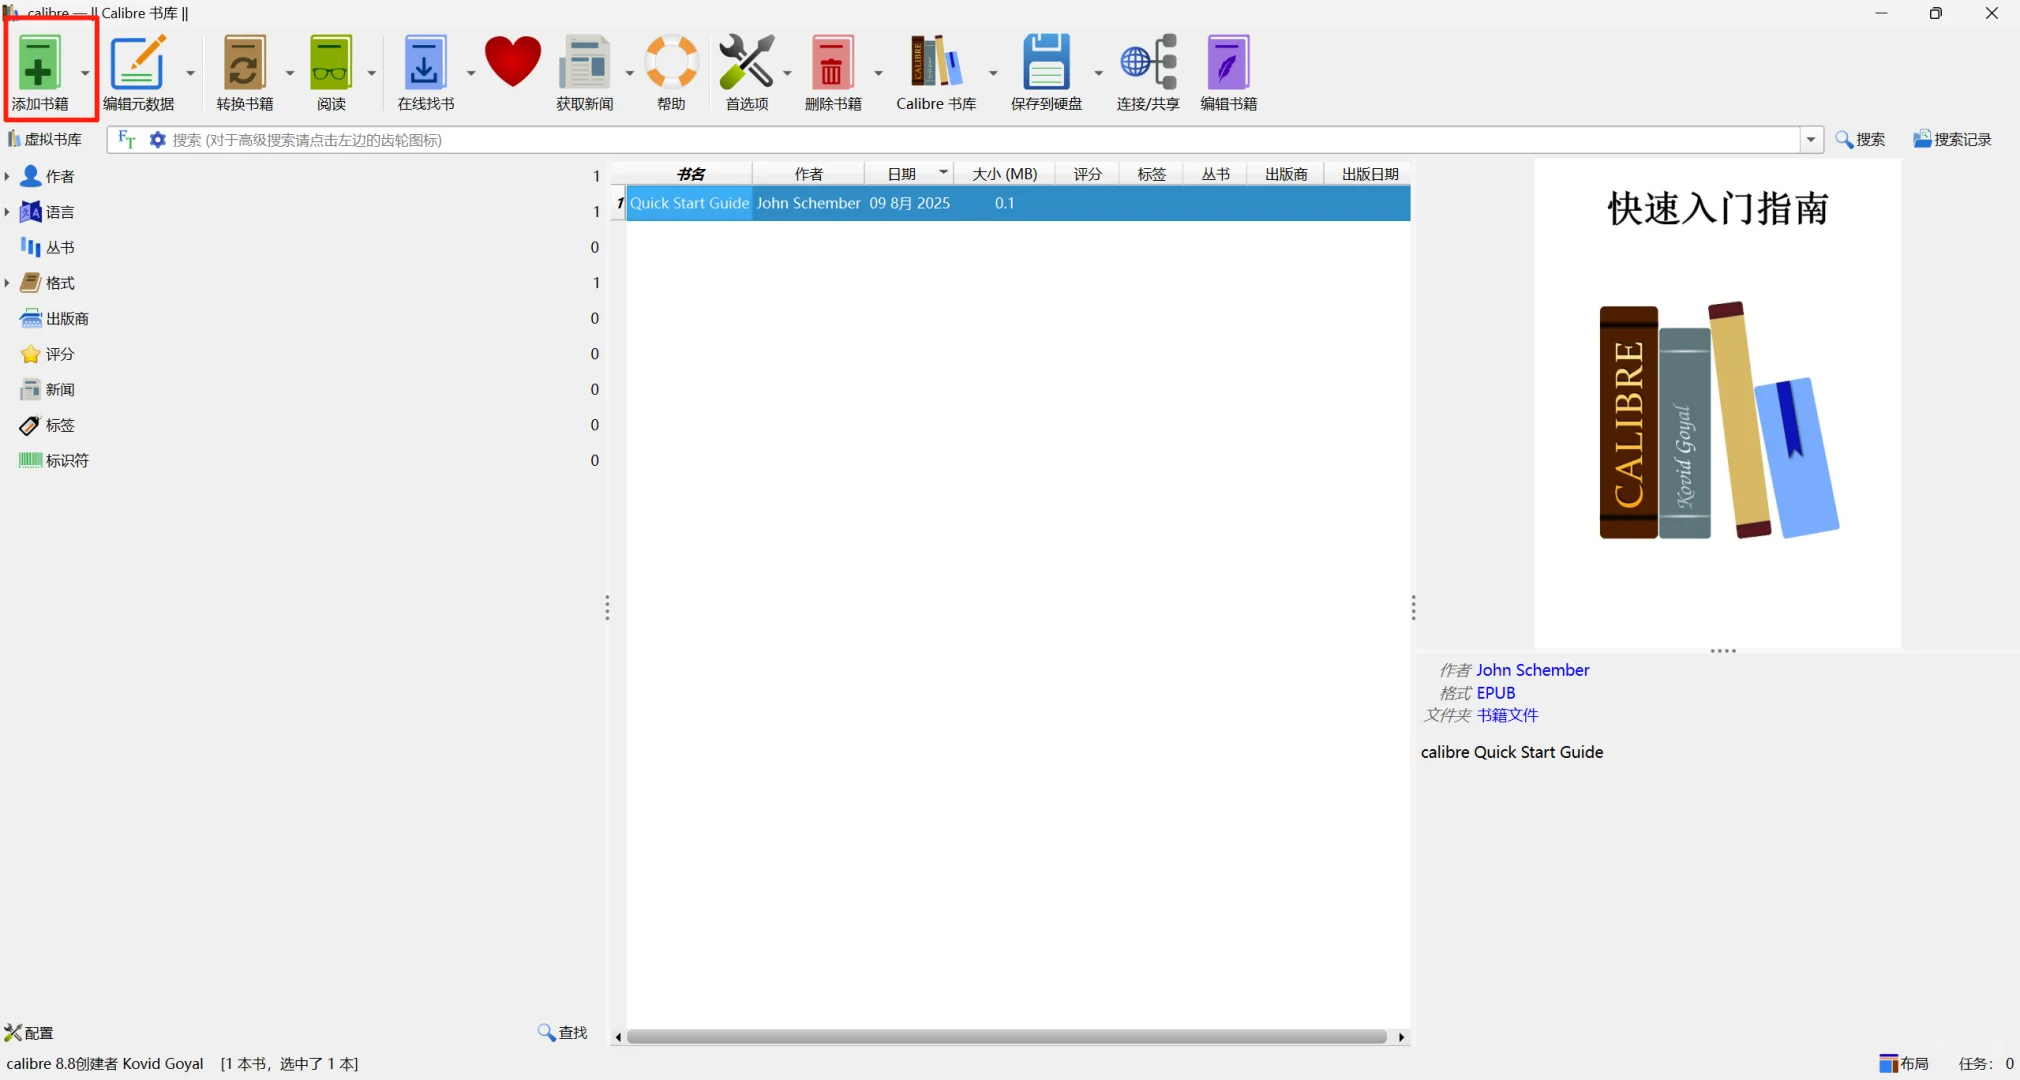Click the red heart donate icon

513,62
